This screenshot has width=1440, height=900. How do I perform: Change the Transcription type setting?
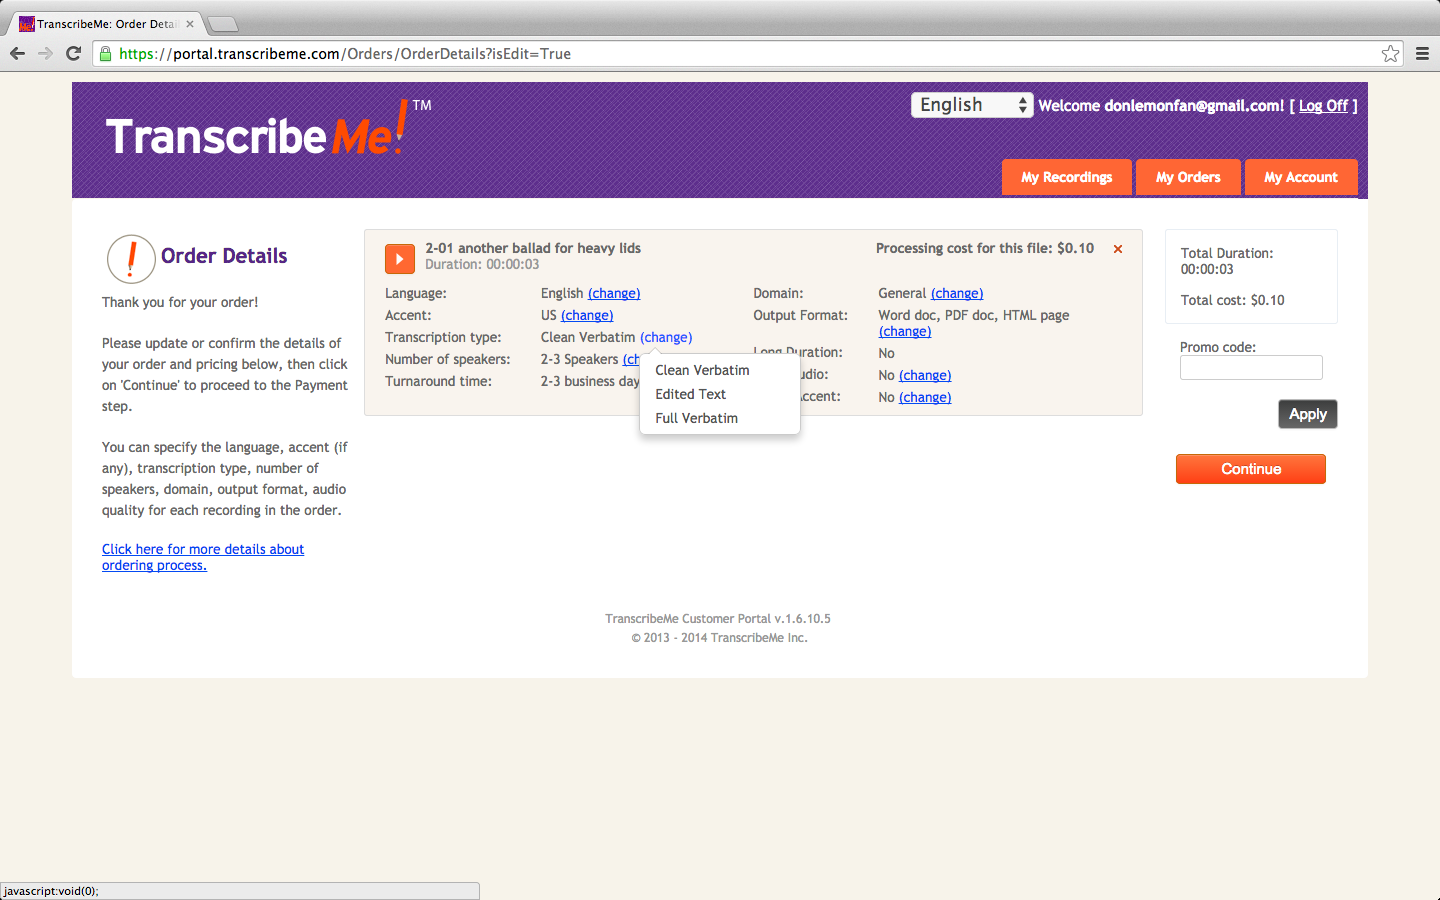666,337
